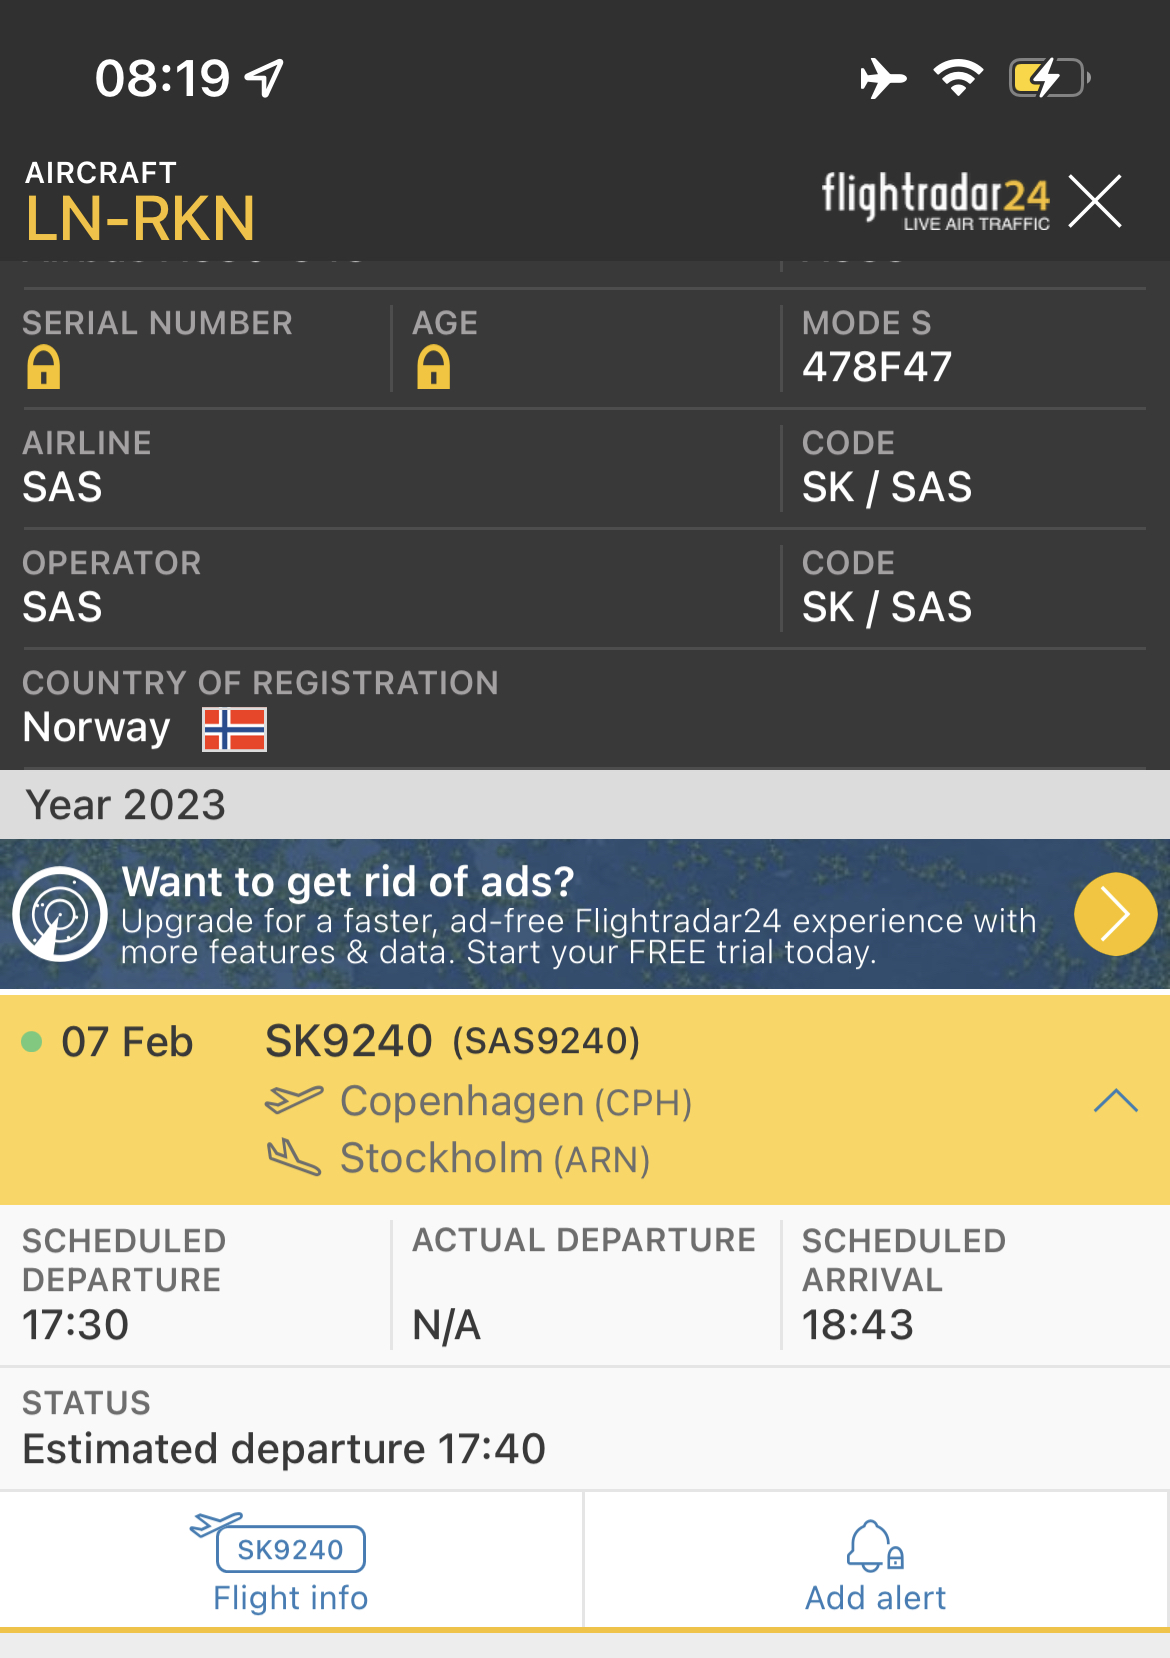This screenshot has height=1658, width=1170.
Task: Tap the Age lock icon
Action: click(433, 367)
